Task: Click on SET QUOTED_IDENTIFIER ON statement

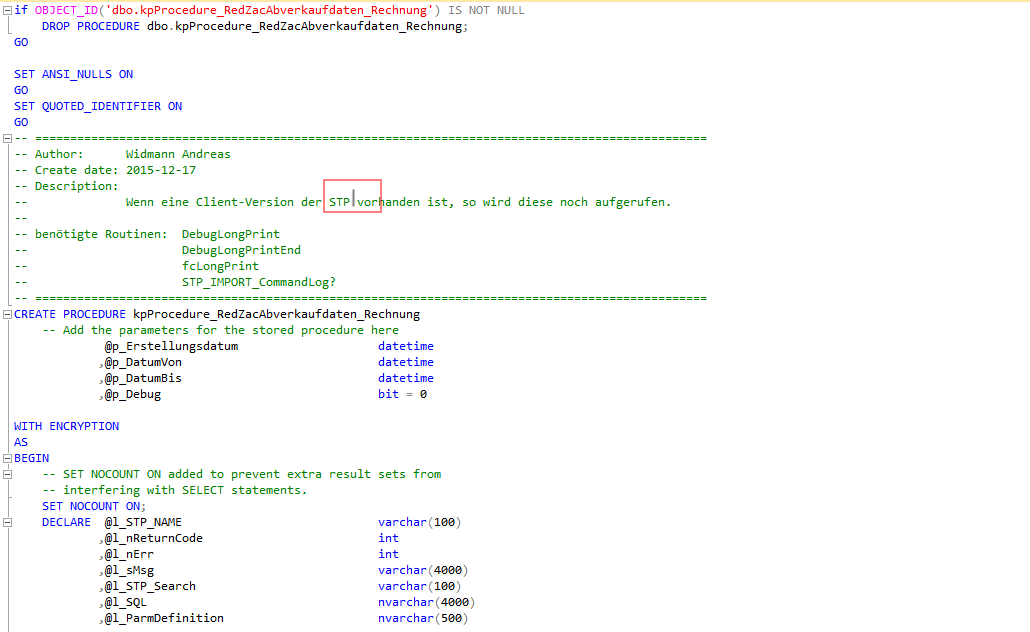Action: (x=98, y=106)
